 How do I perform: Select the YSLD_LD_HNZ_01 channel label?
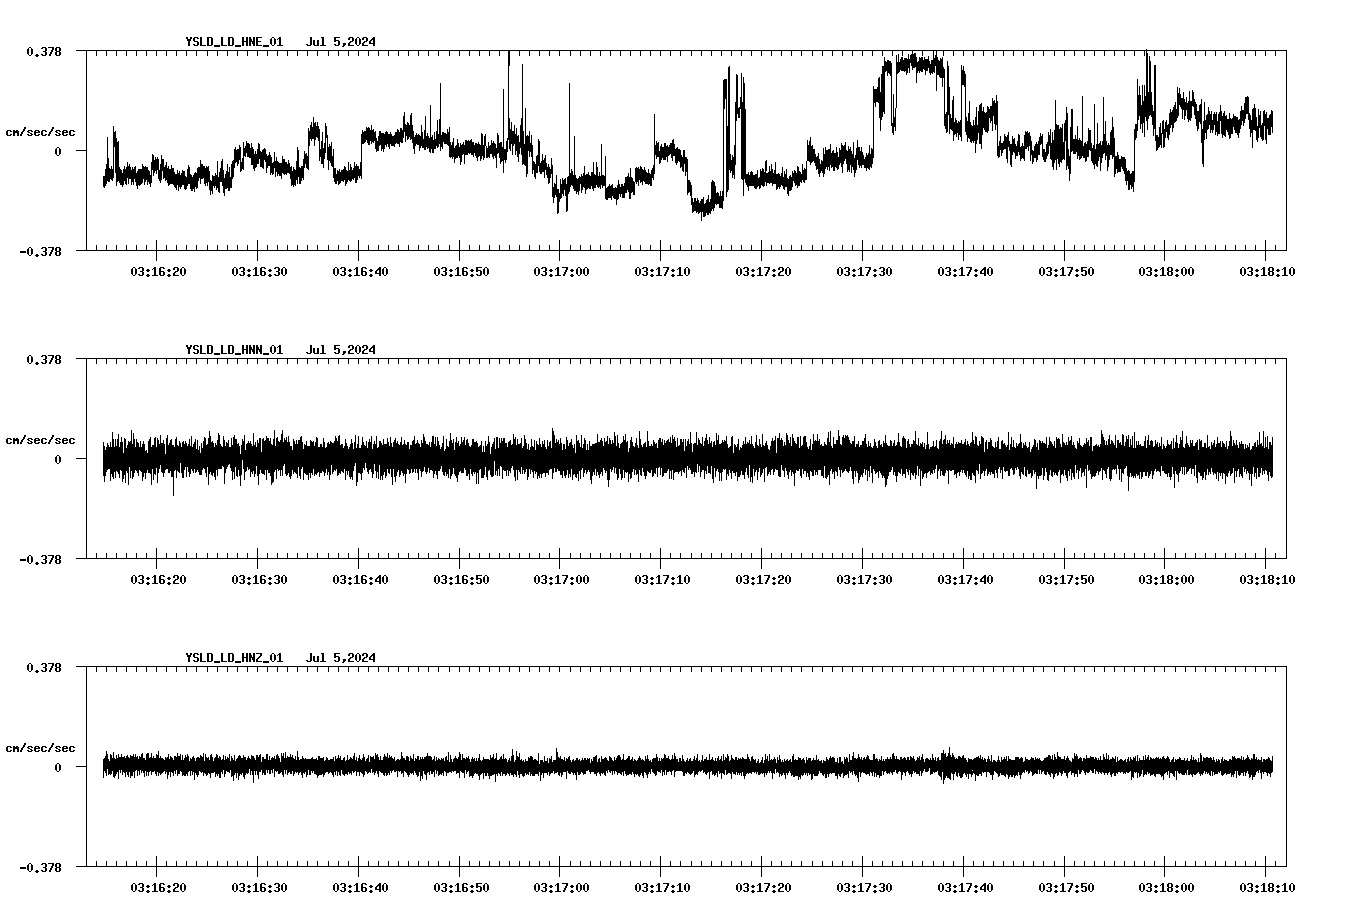click(233, 658)
